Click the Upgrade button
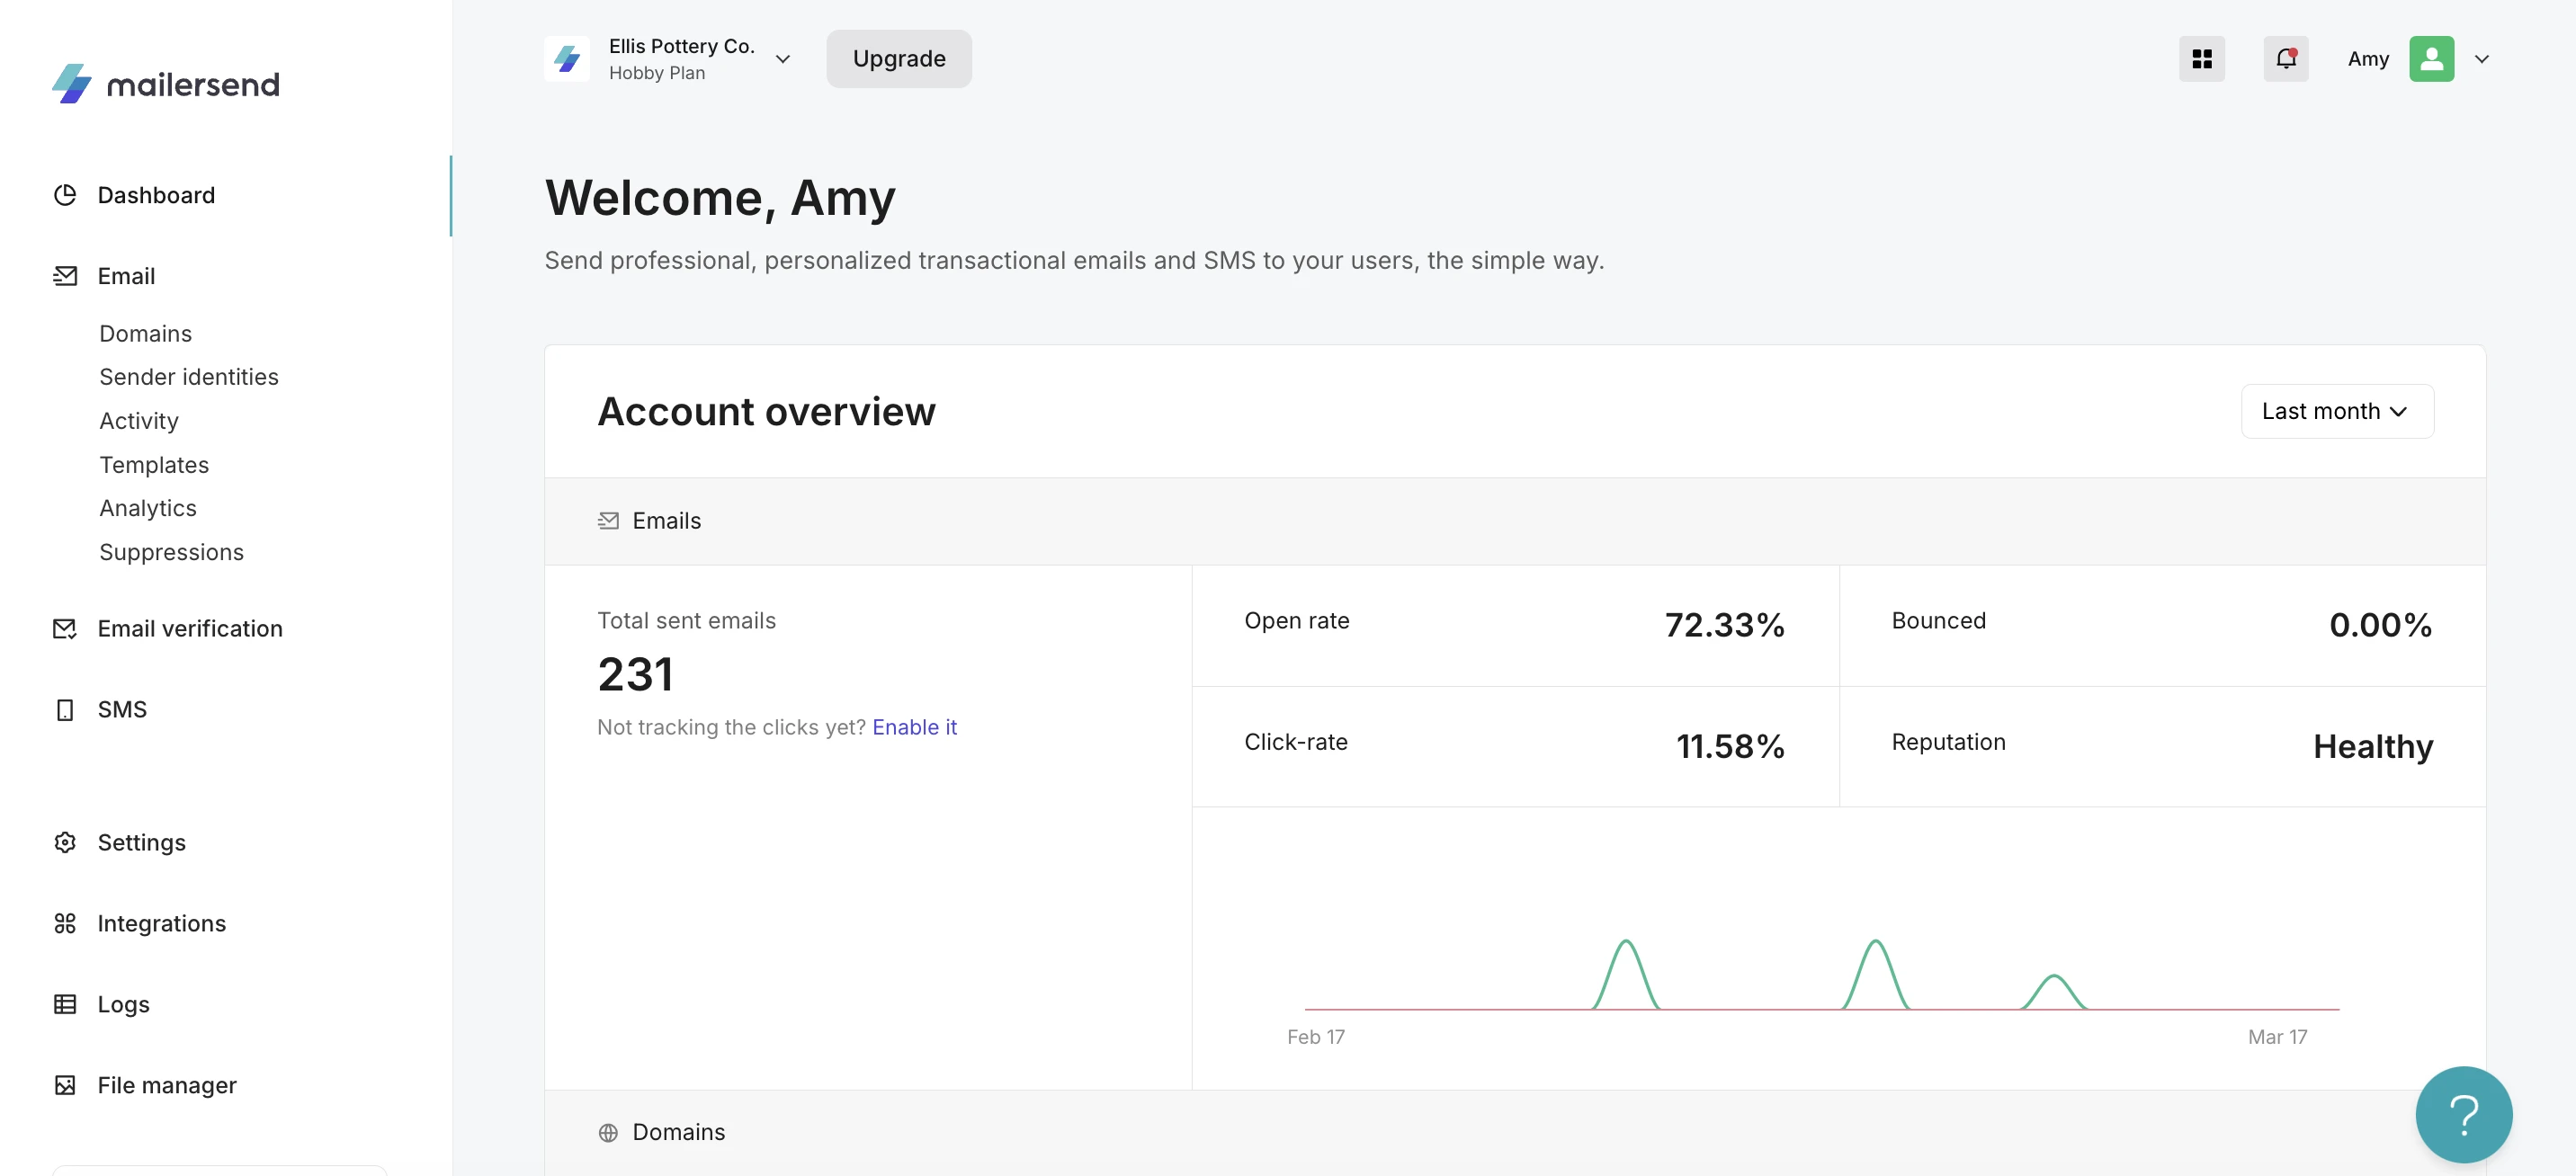Viewport: 2576px width, 1176px height. (x=898, y=59)
